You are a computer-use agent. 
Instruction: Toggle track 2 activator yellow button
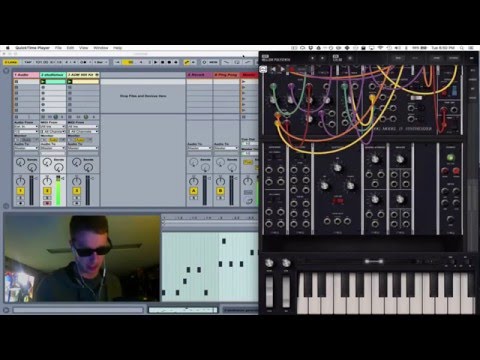(x=47, y=191)
